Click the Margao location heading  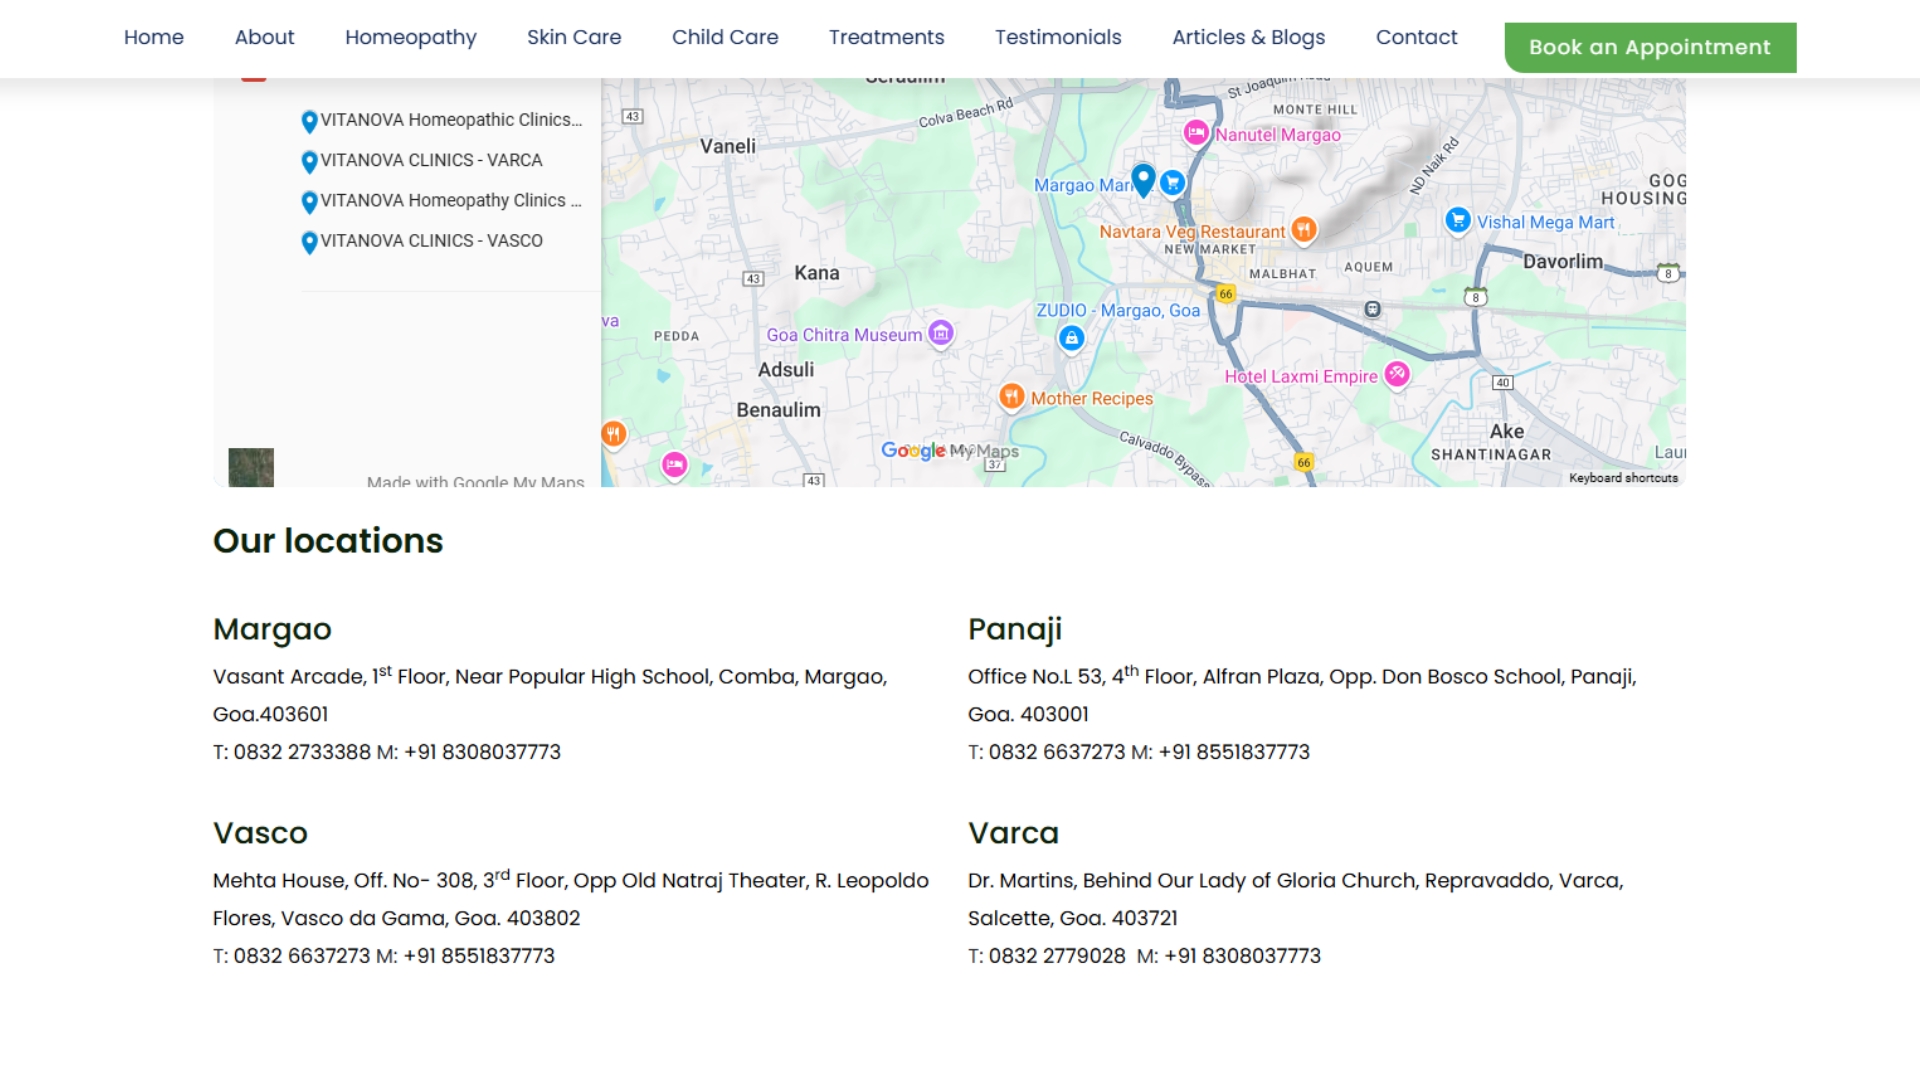[272, 629]
